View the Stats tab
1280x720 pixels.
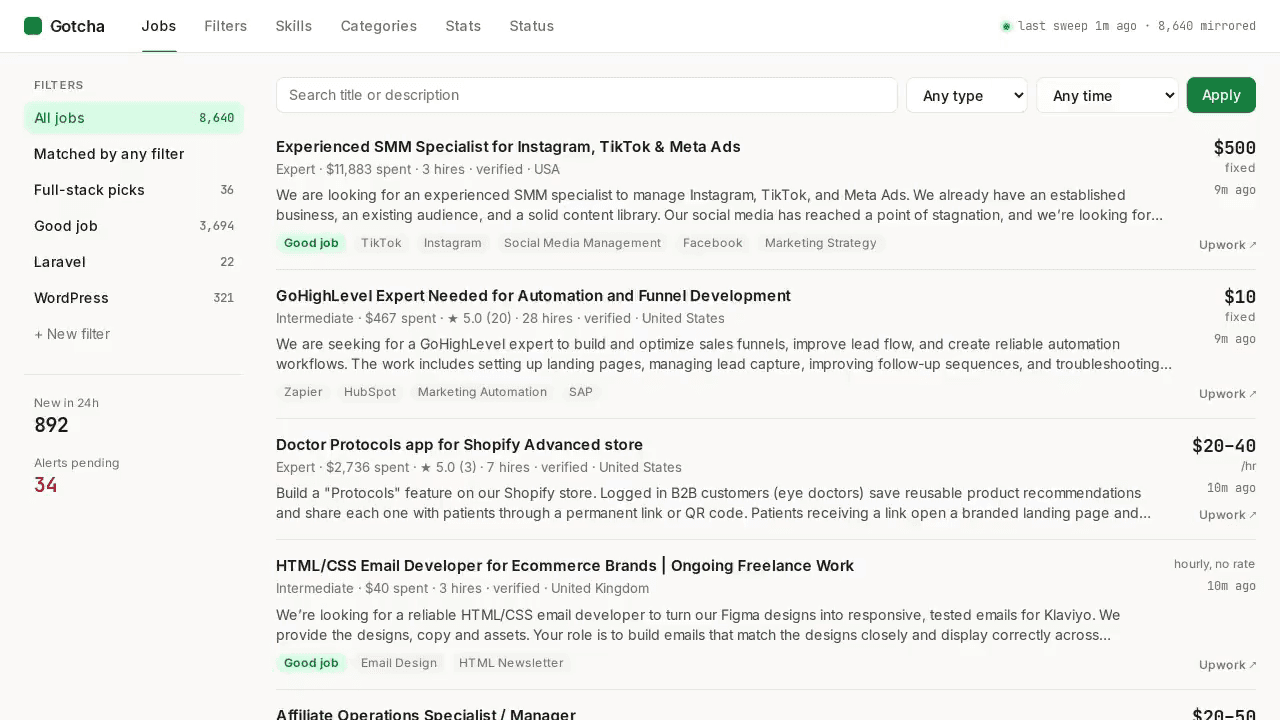pyautogui.click(x=463, y=26)
